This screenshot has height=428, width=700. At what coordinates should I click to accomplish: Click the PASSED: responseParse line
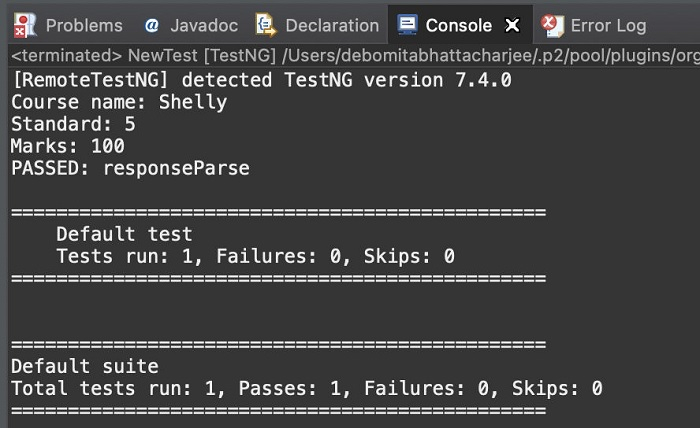point(130,168)
